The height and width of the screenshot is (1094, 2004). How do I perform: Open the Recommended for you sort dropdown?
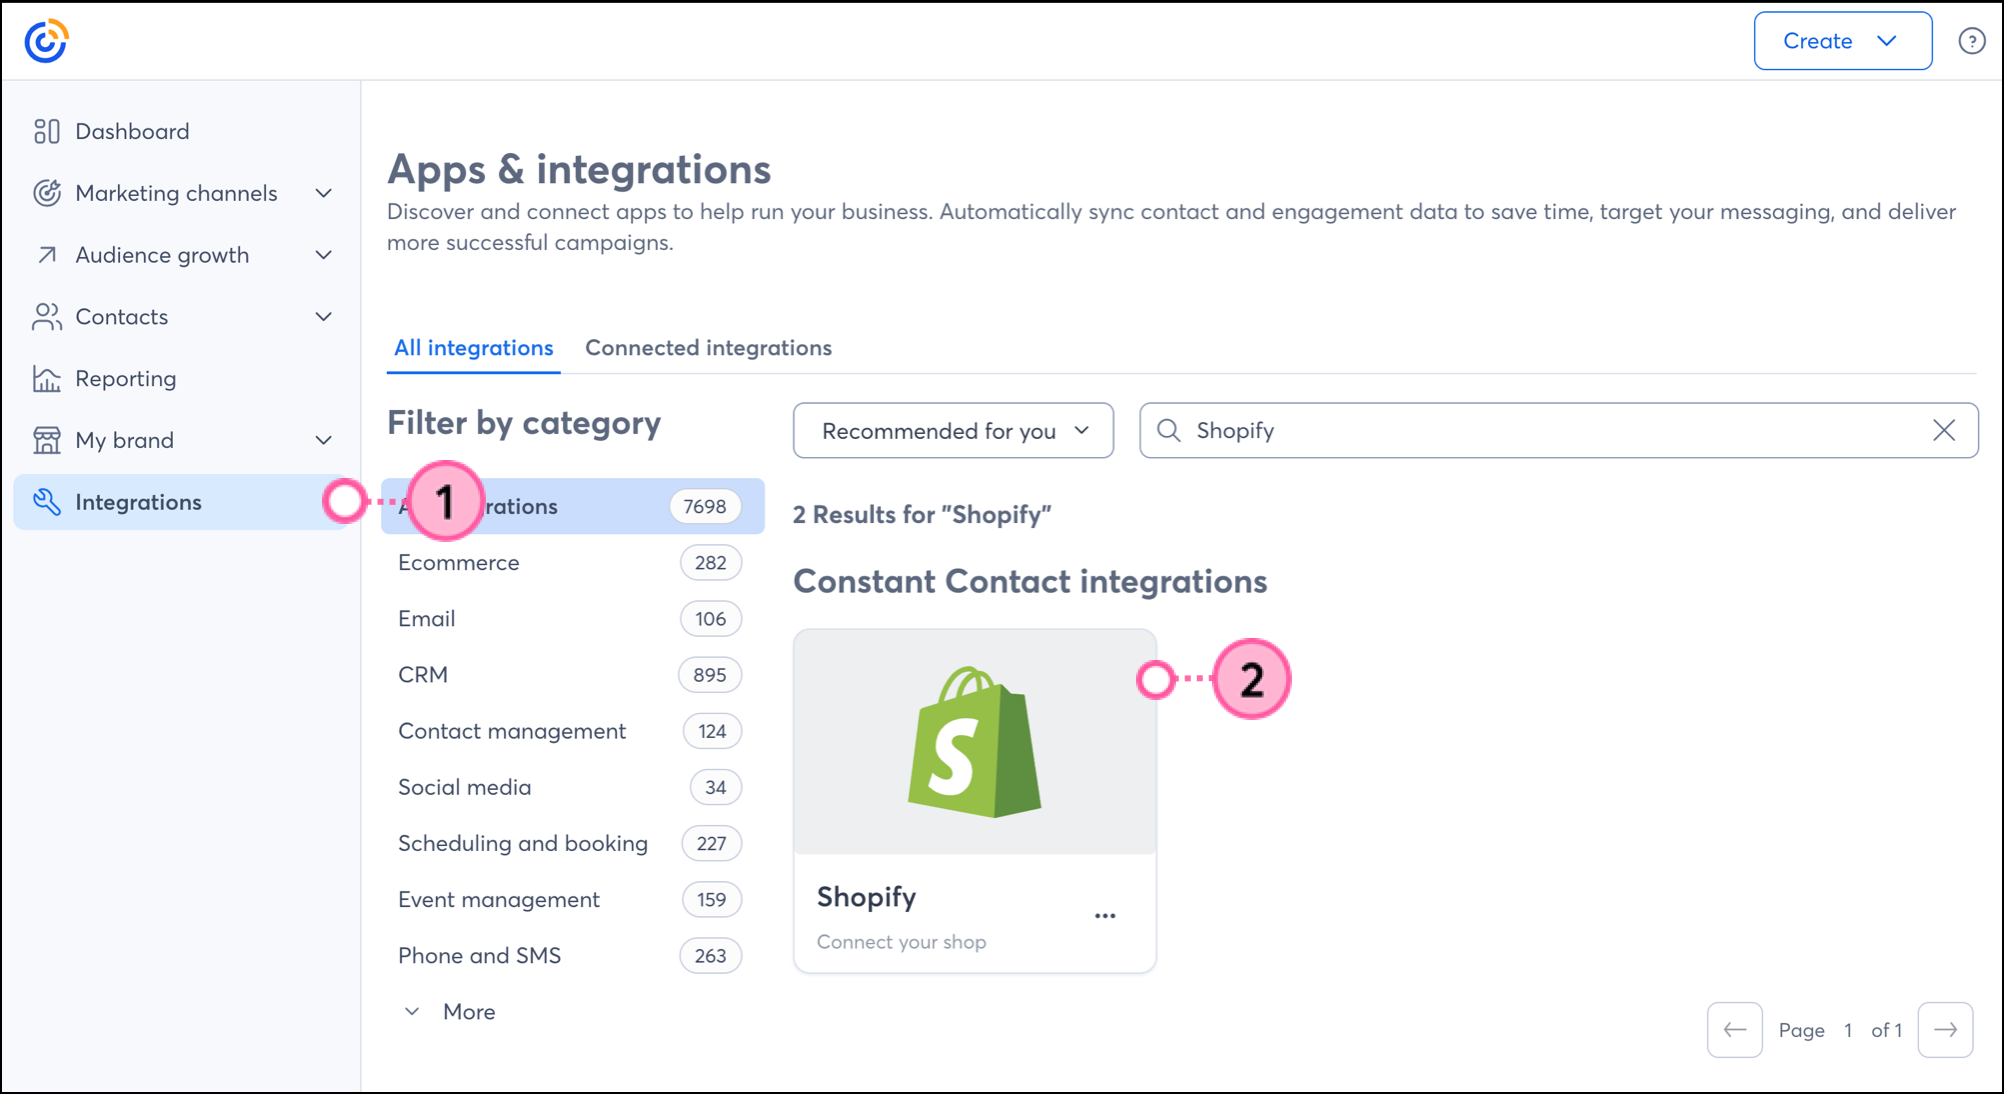click(953, 431)
